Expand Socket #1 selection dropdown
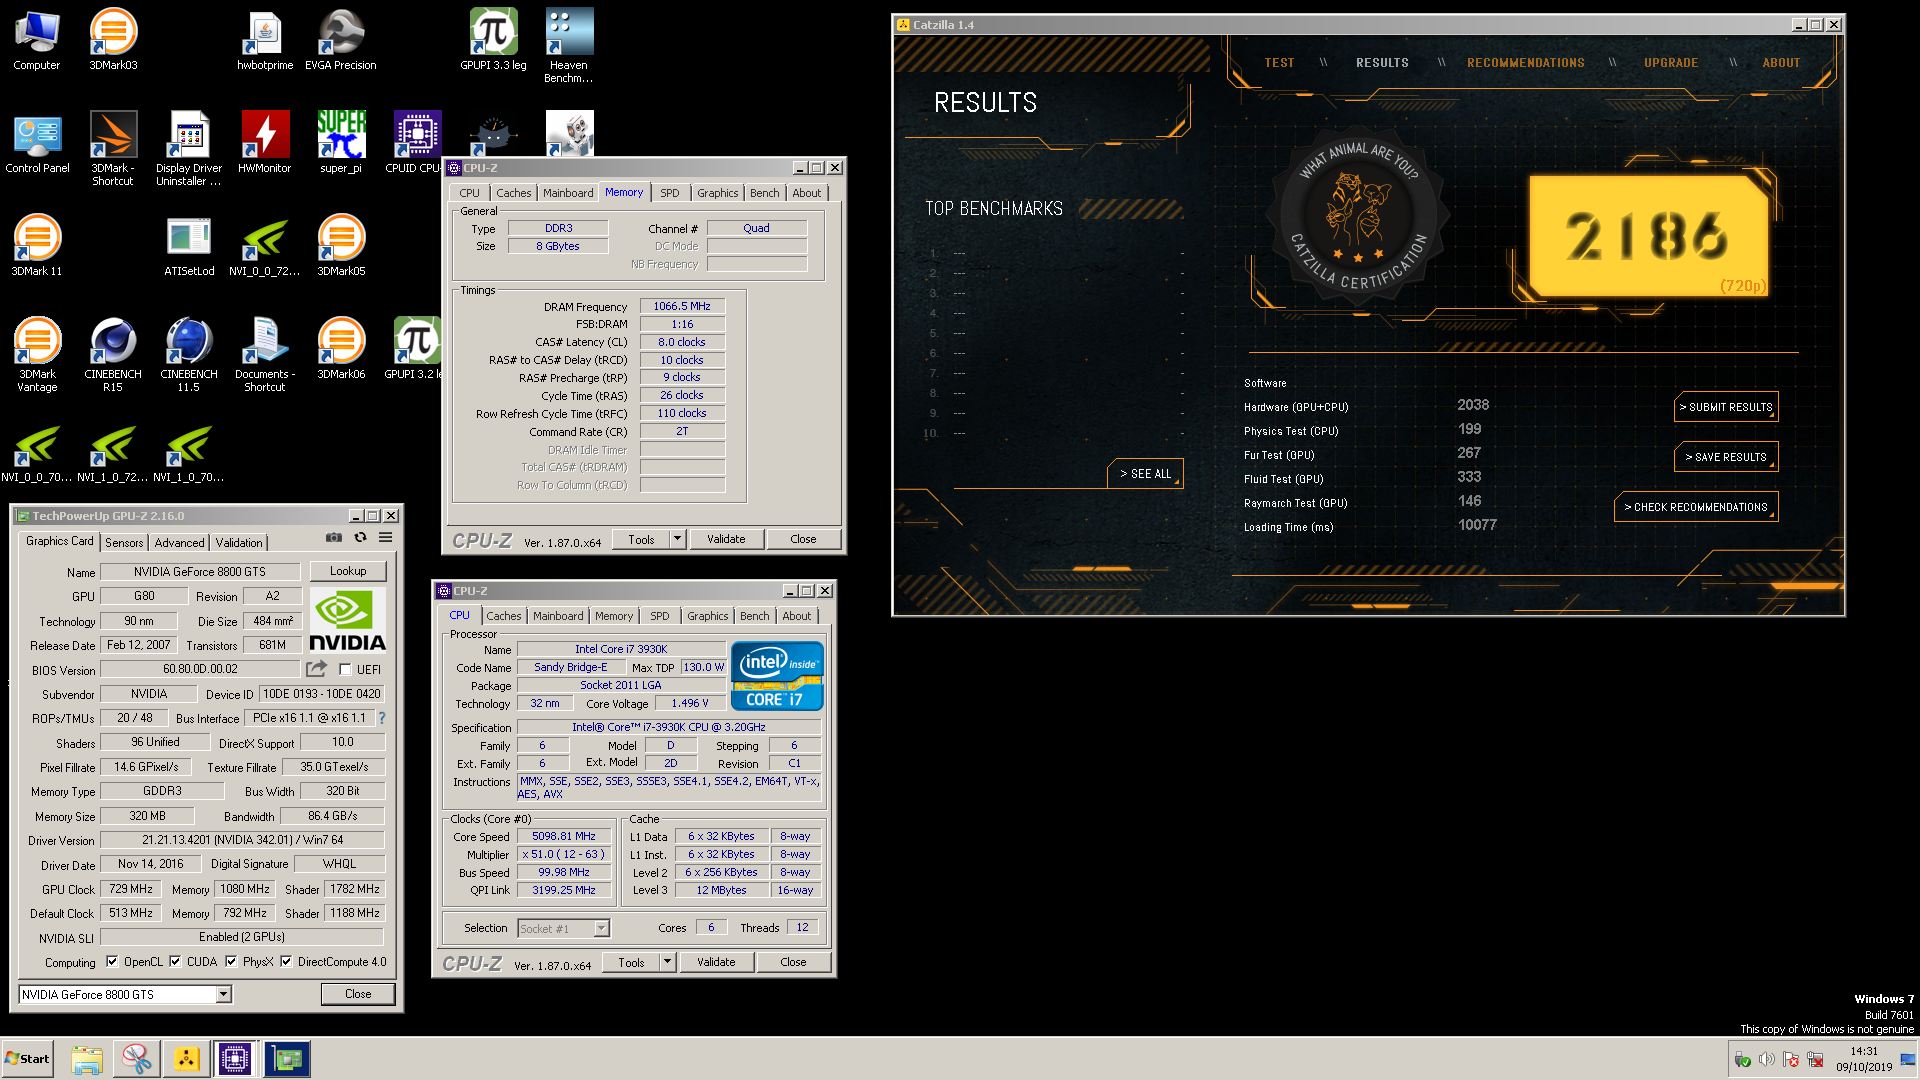The width and height of the screenshot is (1920, 1080). pos(601,929)
